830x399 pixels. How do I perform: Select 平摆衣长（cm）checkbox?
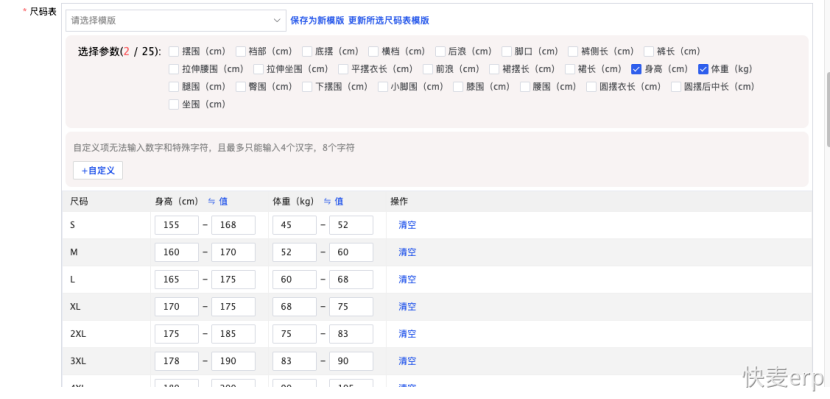343,69
